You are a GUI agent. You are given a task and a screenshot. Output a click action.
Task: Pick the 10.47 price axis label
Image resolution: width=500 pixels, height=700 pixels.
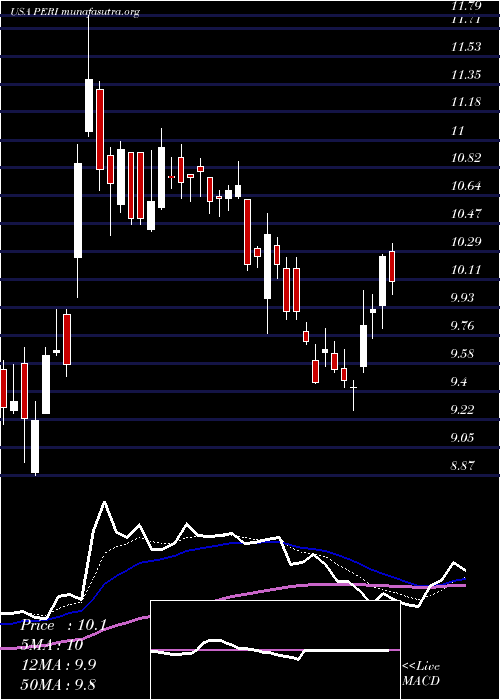coord(466,214)
